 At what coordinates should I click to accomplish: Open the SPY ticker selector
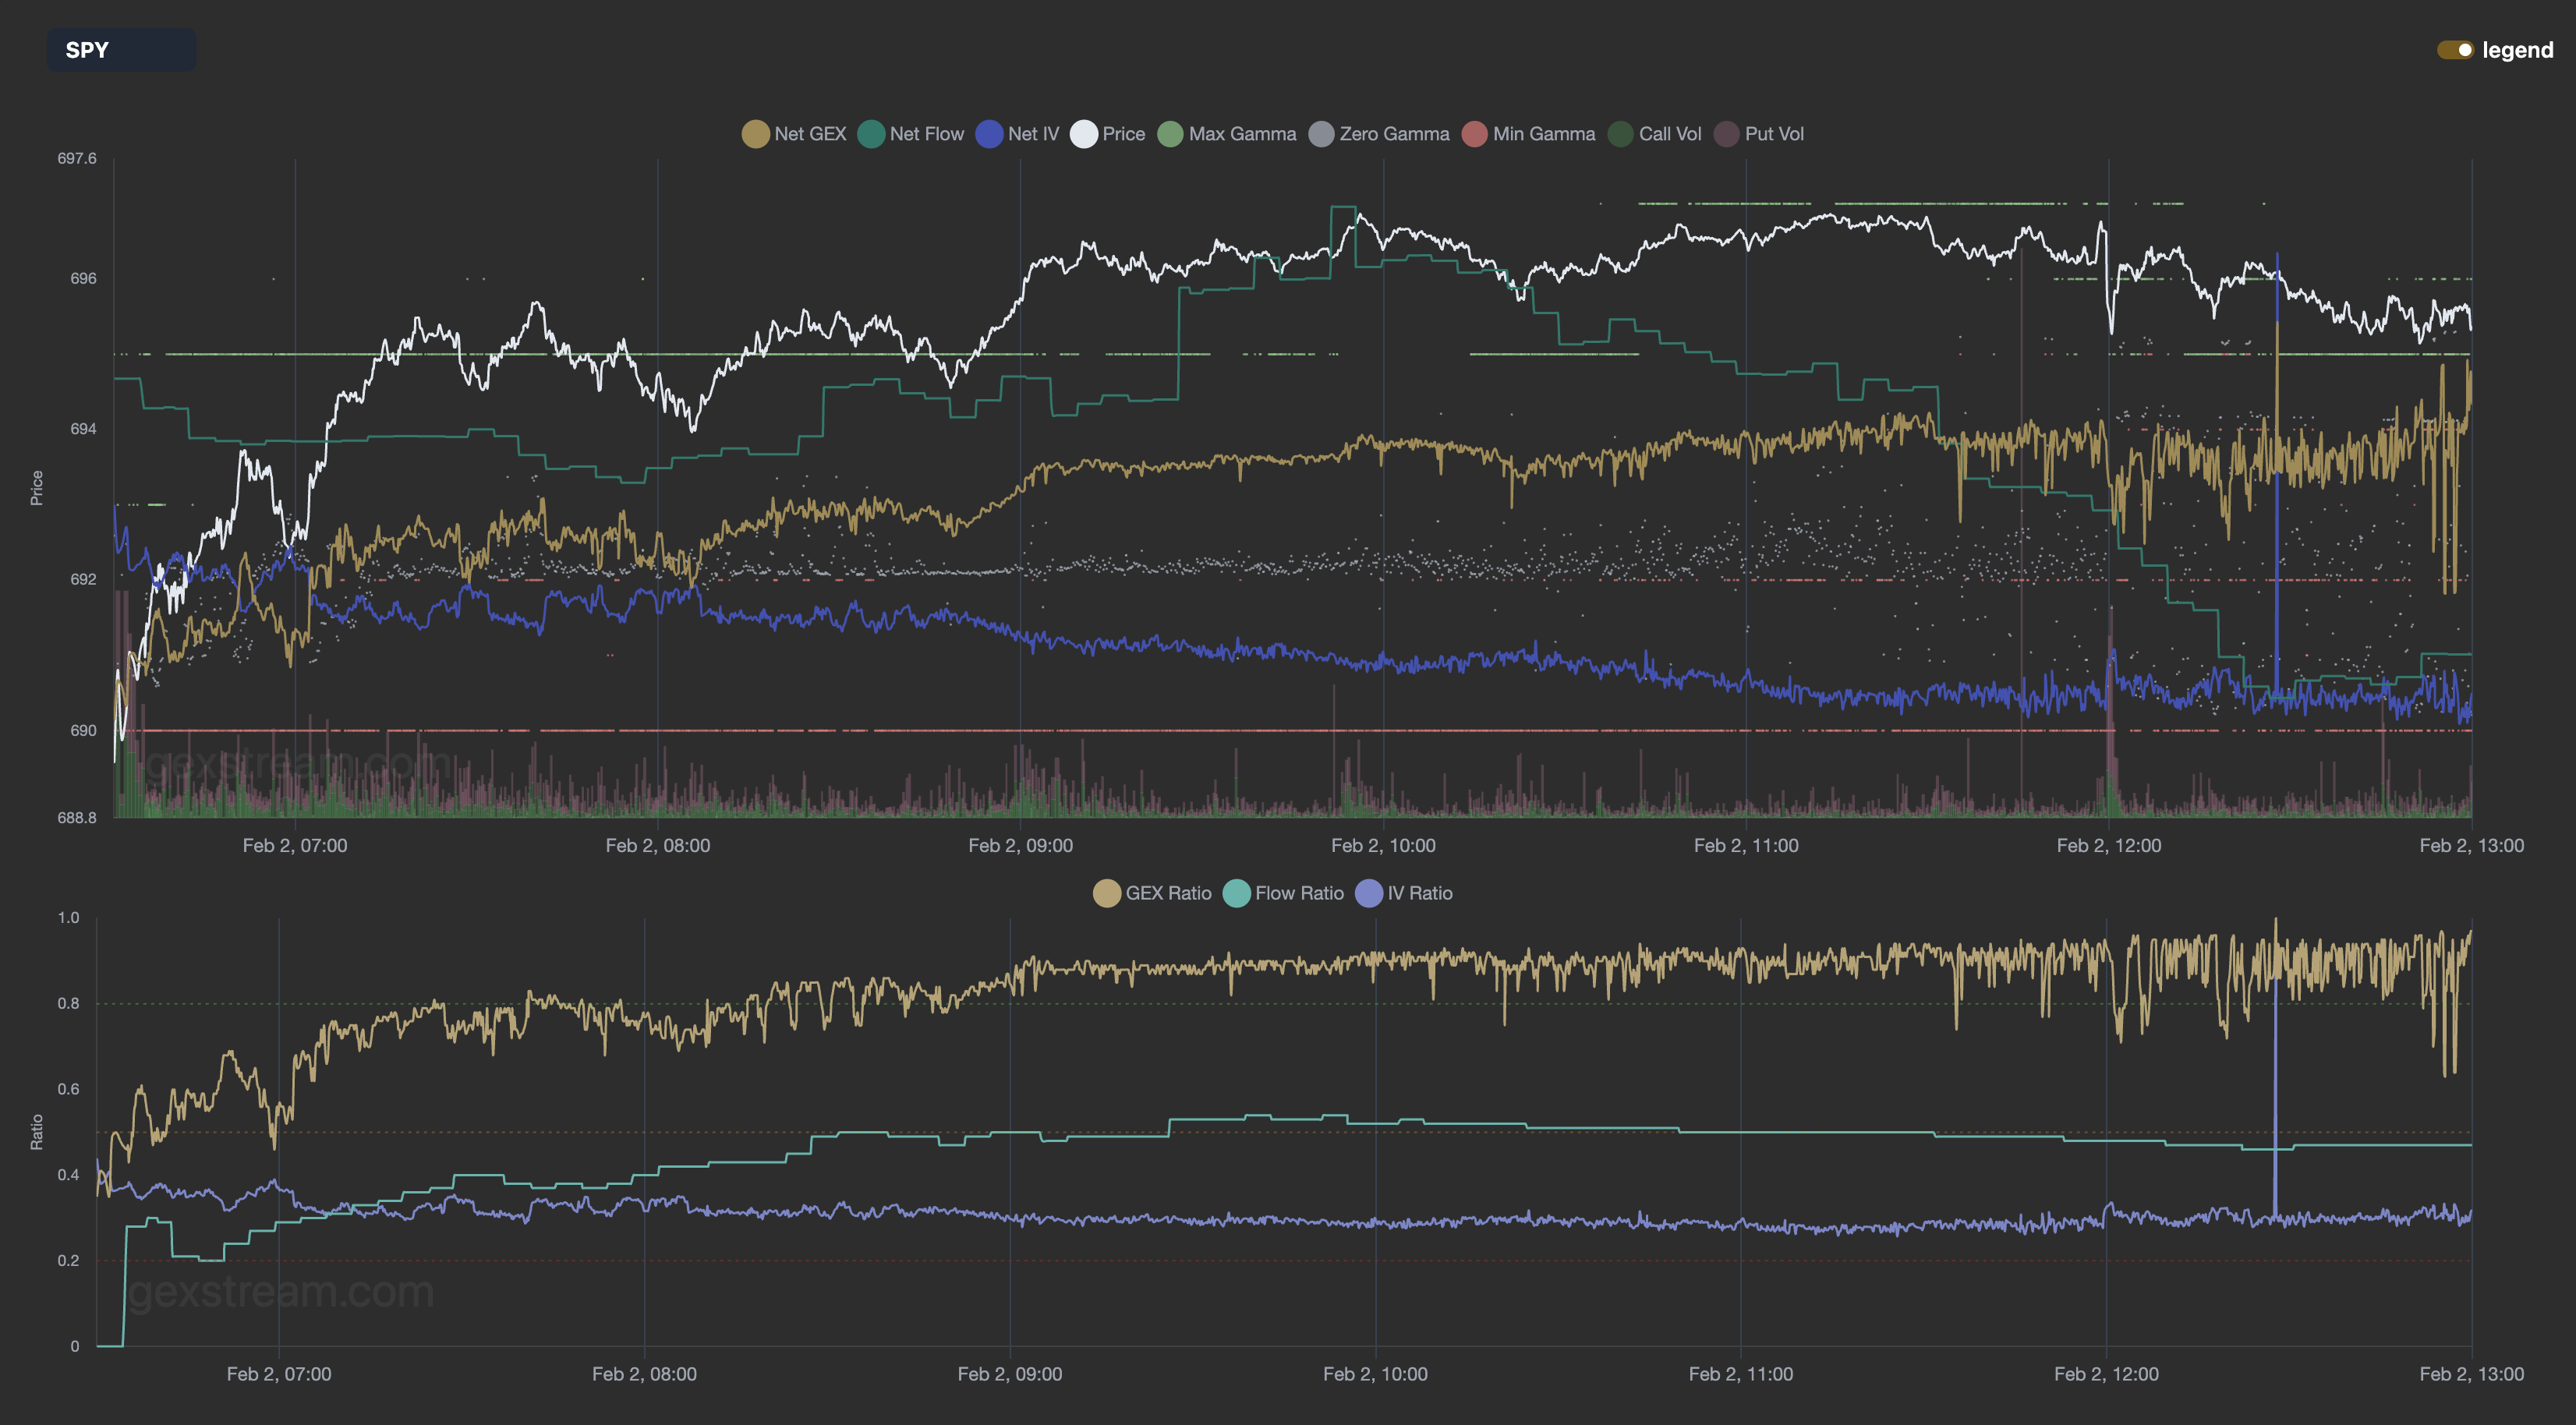coord(121,49)
